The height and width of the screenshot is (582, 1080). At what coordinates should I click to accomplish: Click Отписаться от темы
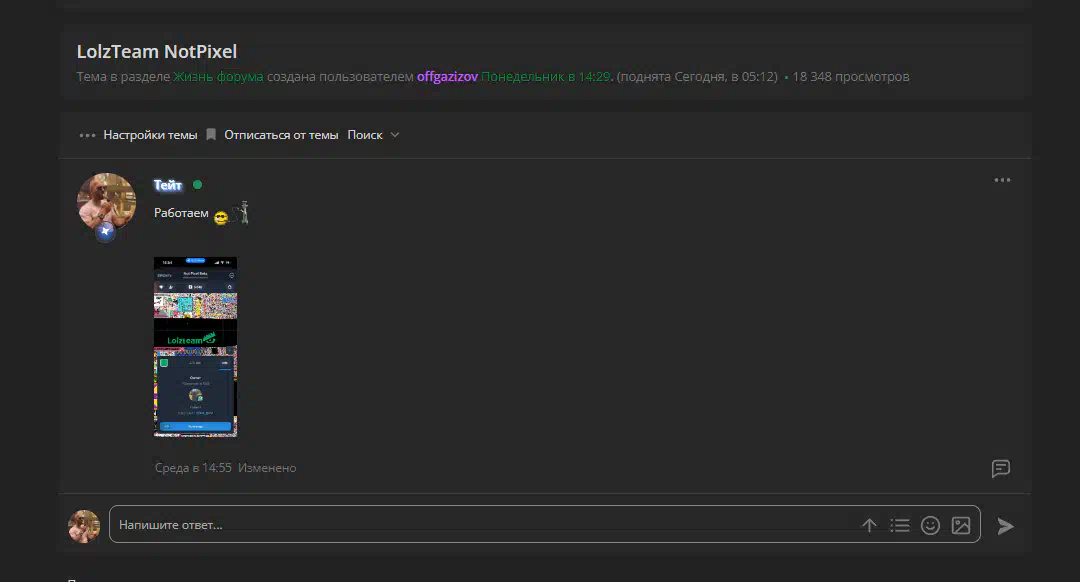click(281, 135)
